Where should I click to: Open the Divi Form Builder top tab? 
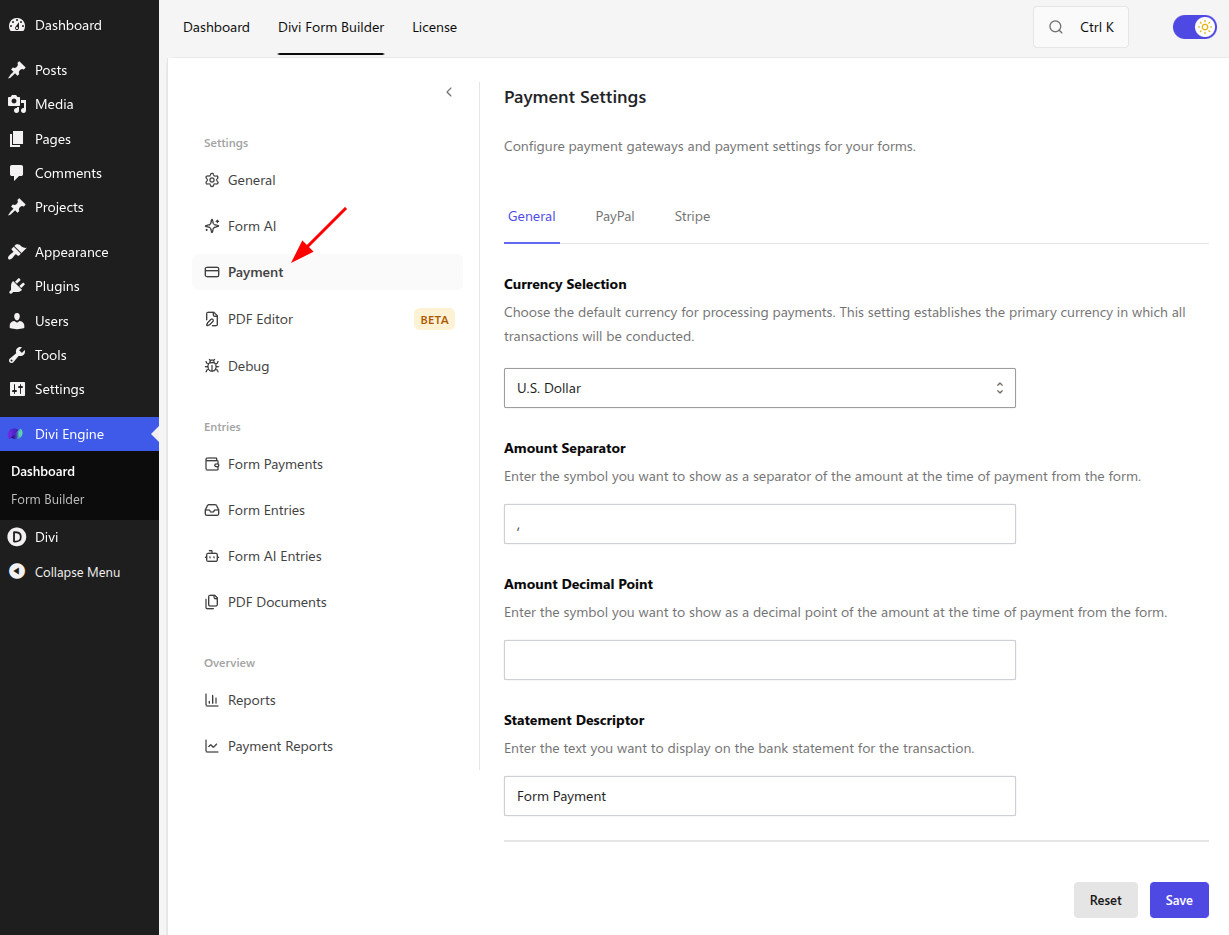[331, 27]
